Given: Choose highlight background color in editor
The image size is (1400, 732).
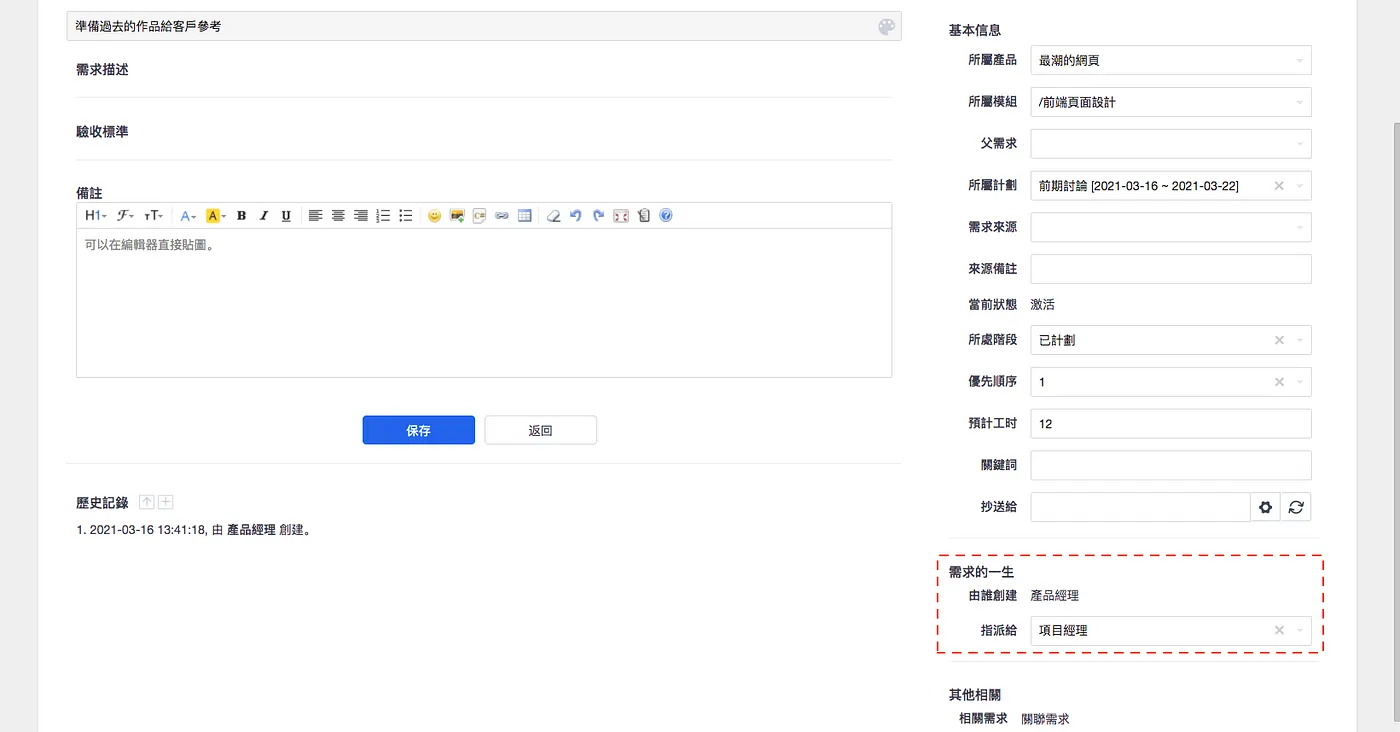Looking at the screenshot, I should coord(216,215).
